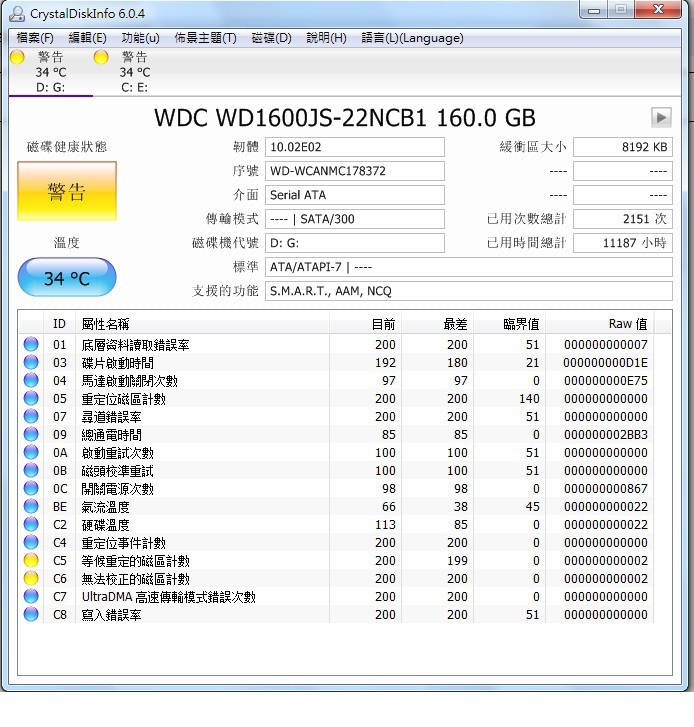
Task: Click blue status icon for attribute 04
Action: tap(31, 380)
